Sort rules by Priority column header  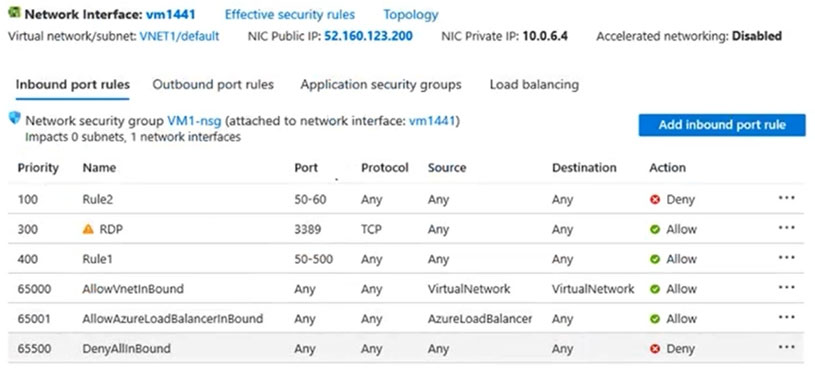click(38, 168)
